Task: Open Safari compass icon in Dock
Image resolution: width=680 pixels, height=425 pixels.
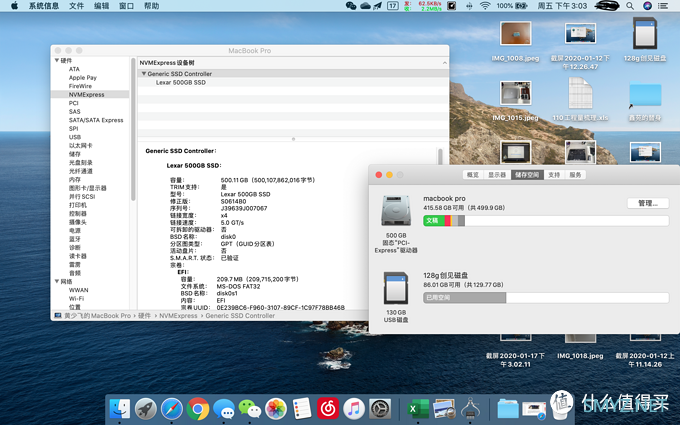Action: (172, 409)
